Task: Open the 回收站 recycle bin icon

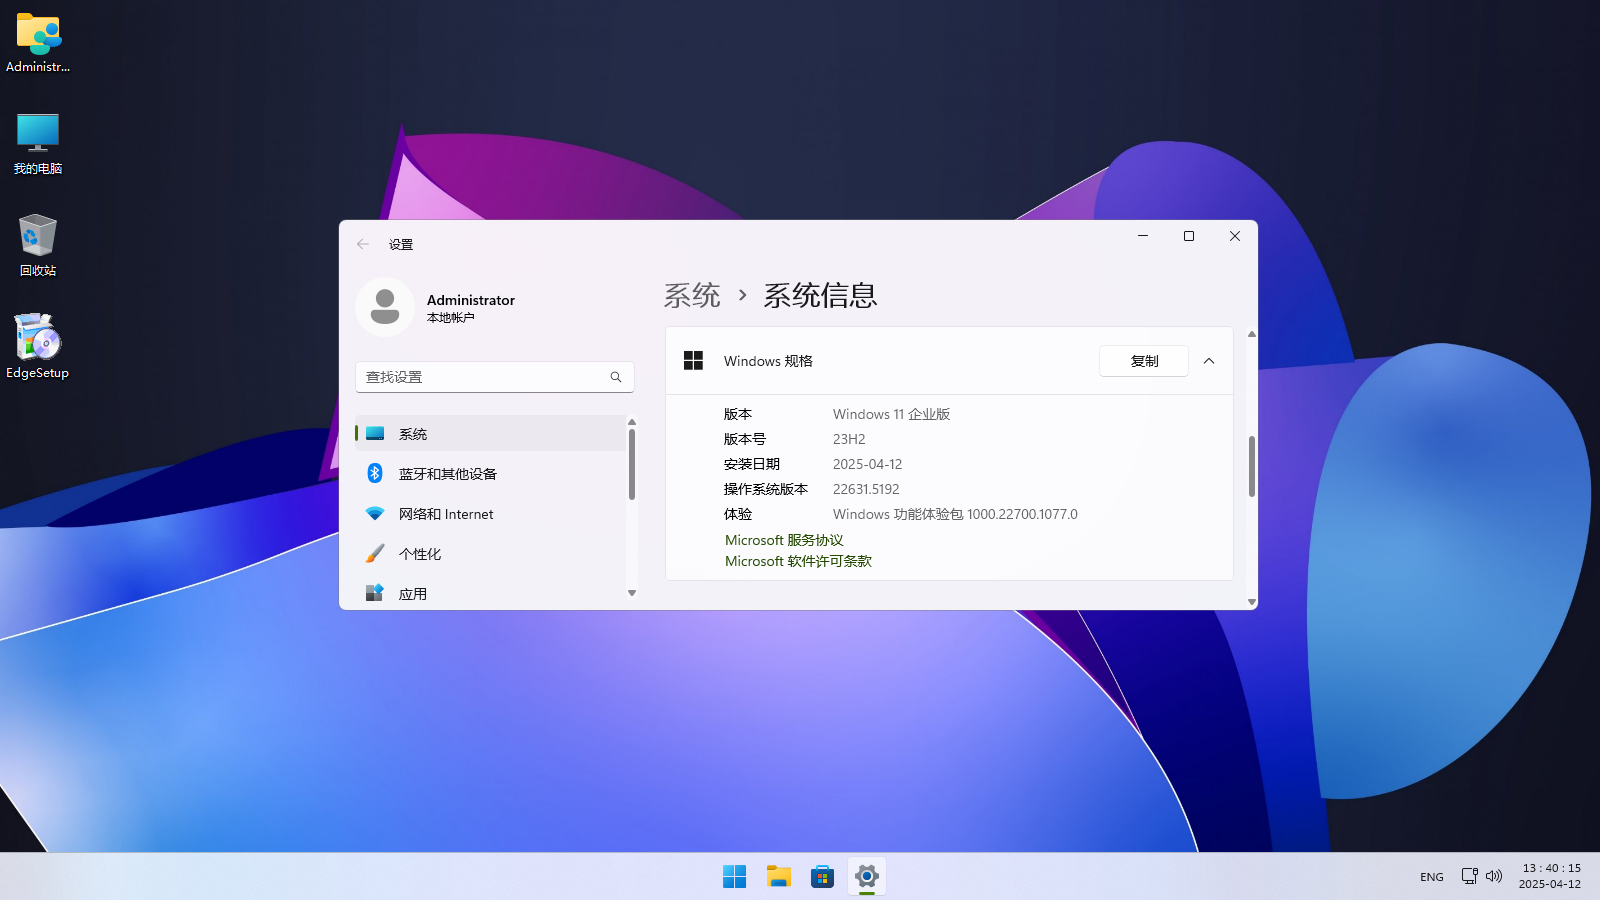Action: [38, 245]
